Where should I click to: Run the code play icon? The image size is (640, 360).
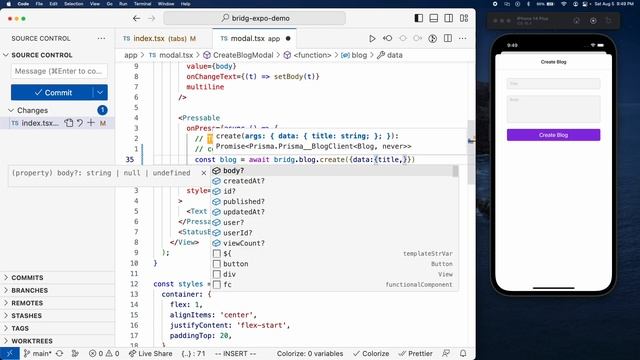click(x=372, y=38)
